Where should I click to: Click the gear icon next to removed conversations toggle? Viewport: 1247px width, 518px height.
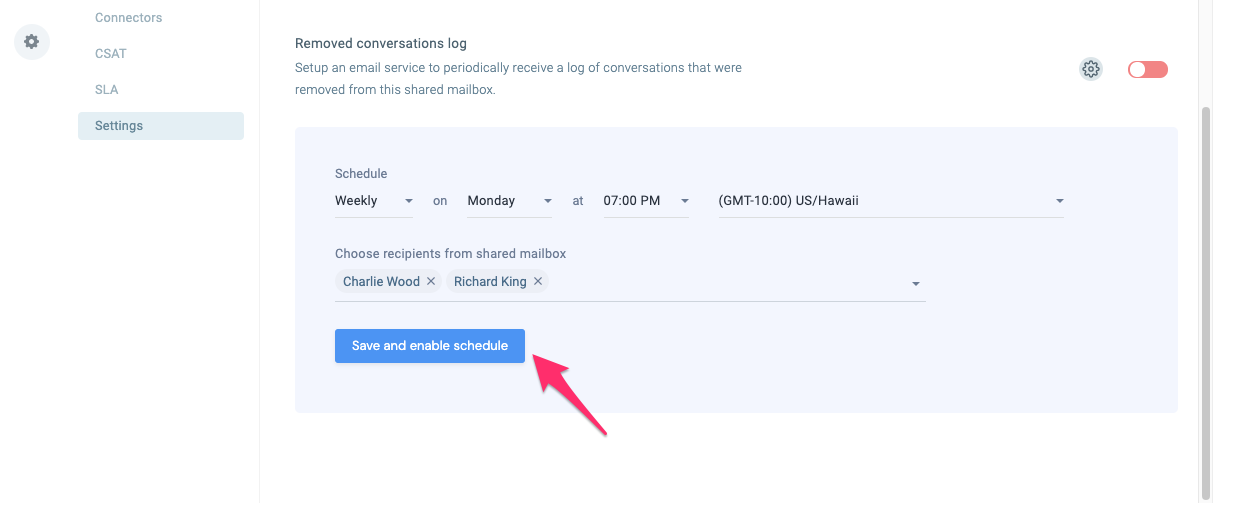click(1091, 69)
